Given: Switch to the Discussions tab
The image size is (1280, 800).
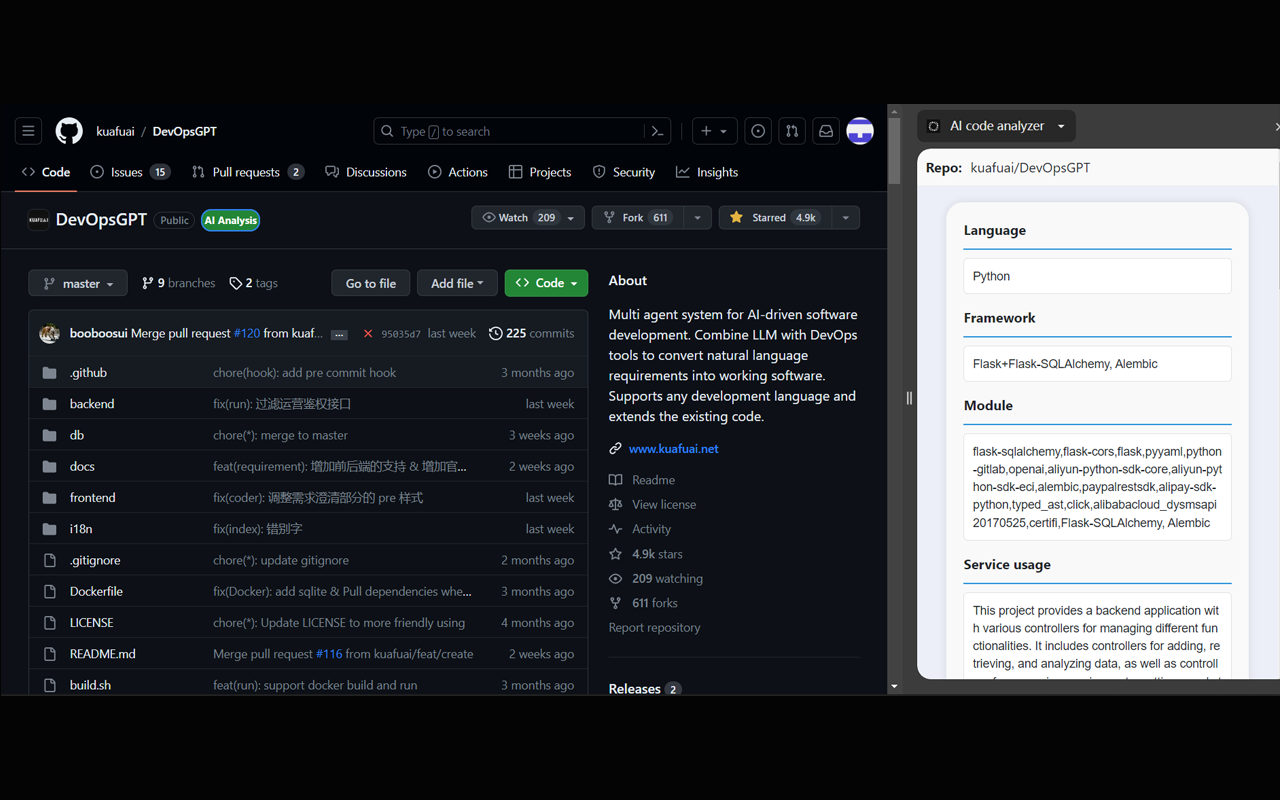Looking at the screenshot, I should (366, 172).
